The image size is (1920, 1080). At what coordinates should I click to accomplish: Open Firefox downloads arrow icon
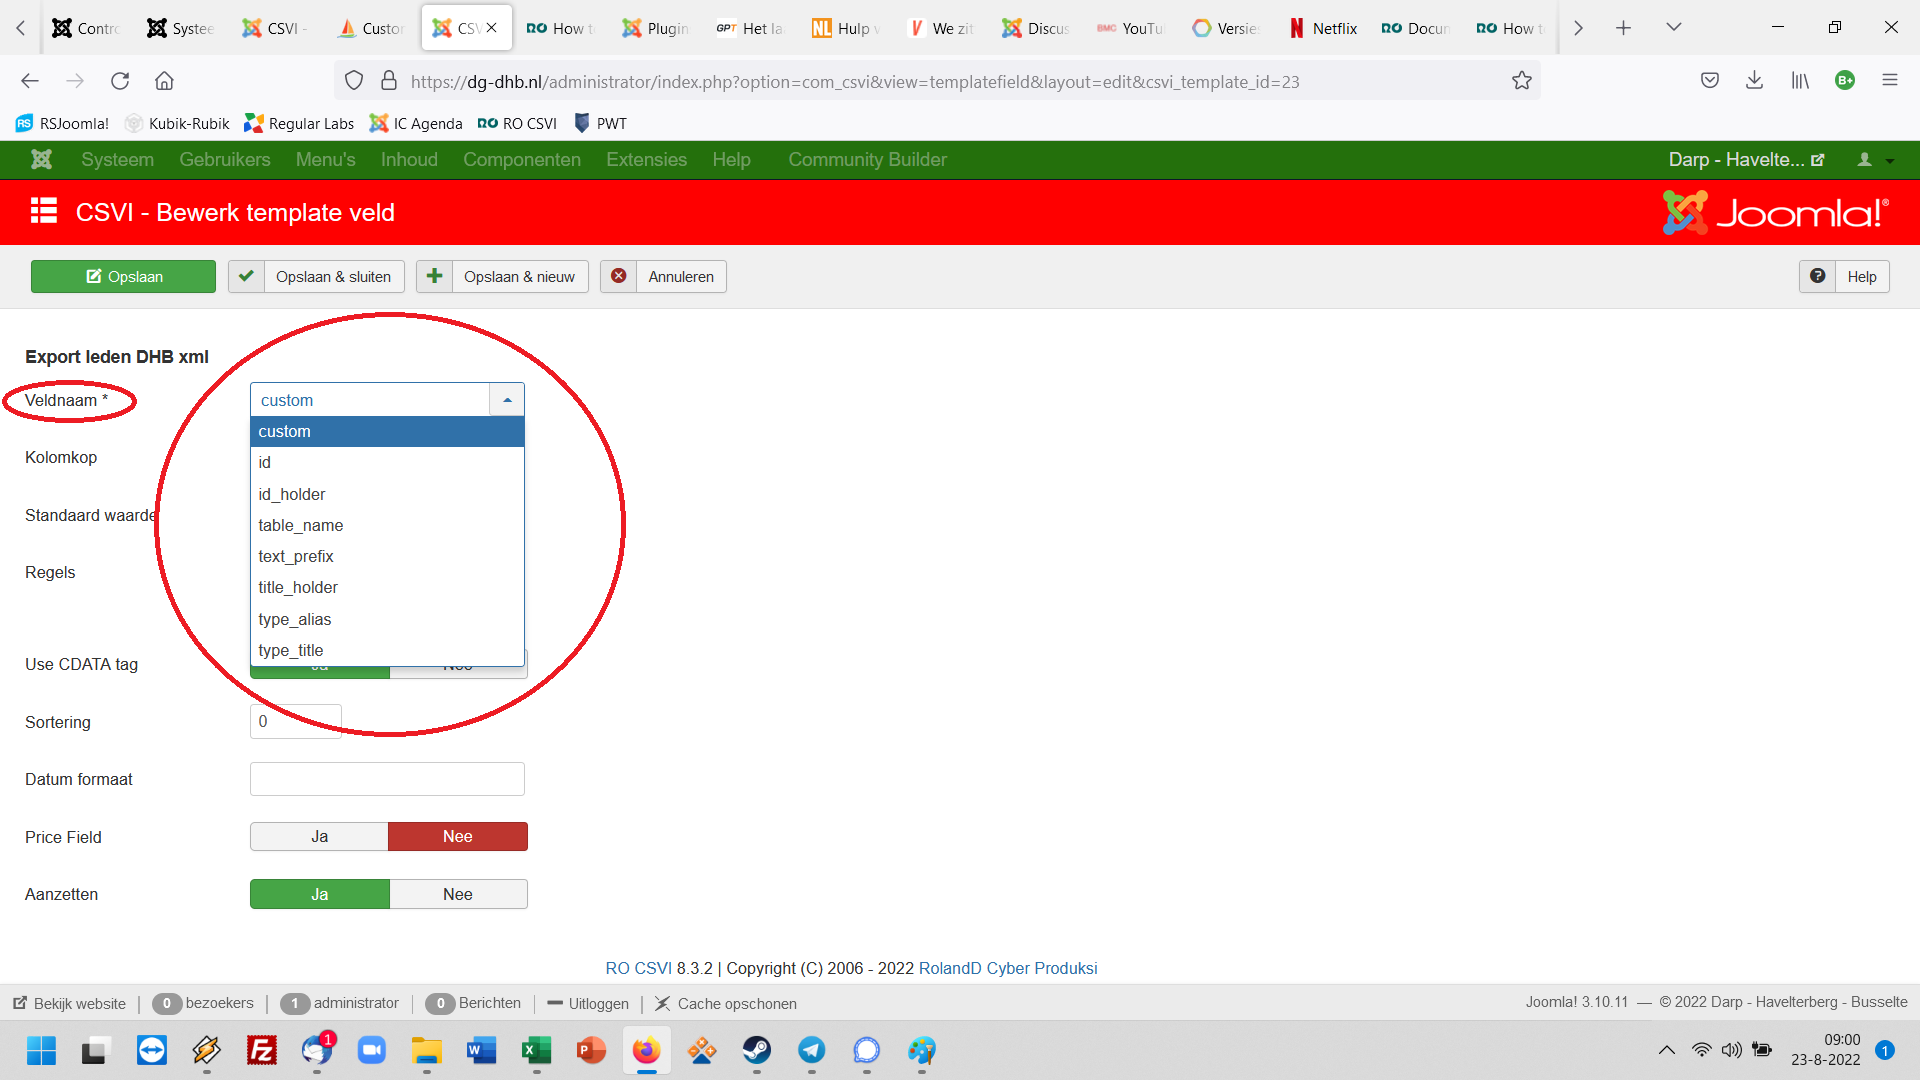point(1754,81)
